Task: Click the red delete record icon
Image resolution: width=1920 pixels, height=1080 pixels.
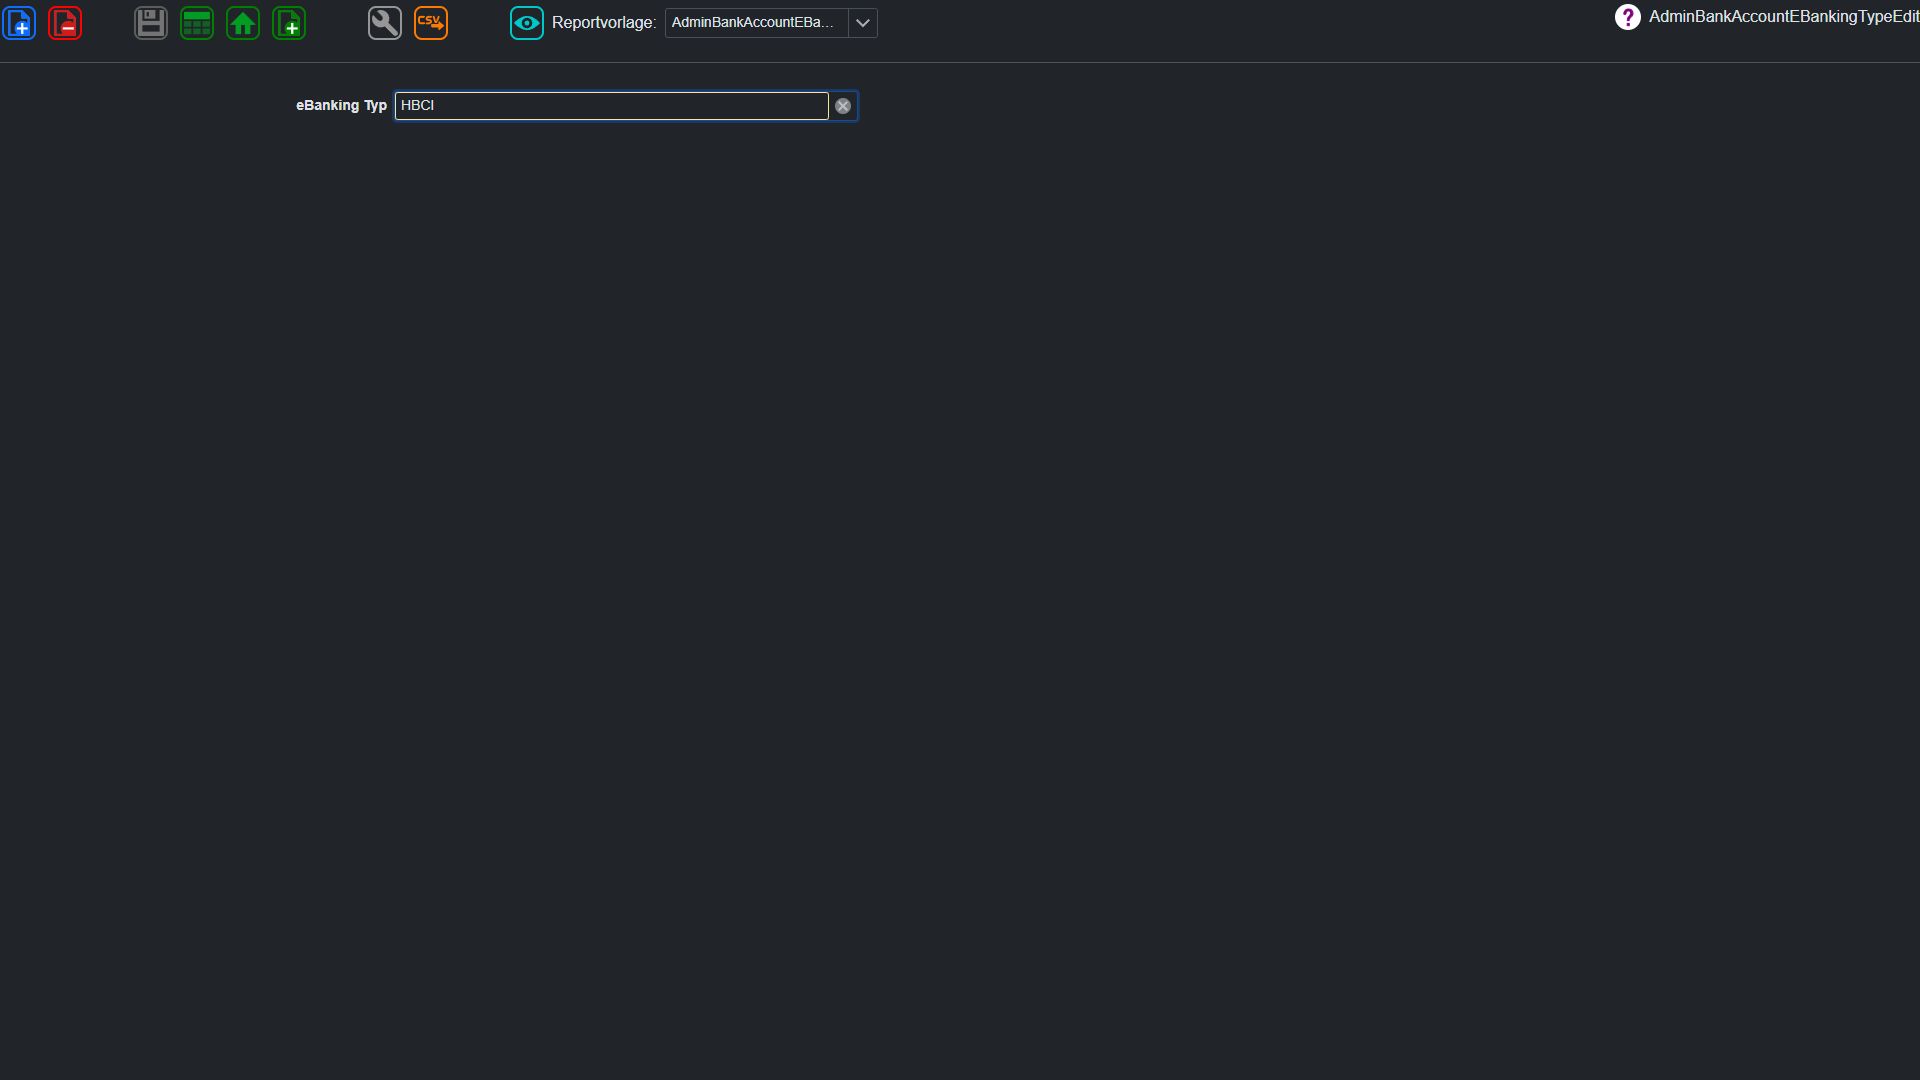Action: click(x=65, y=23)
